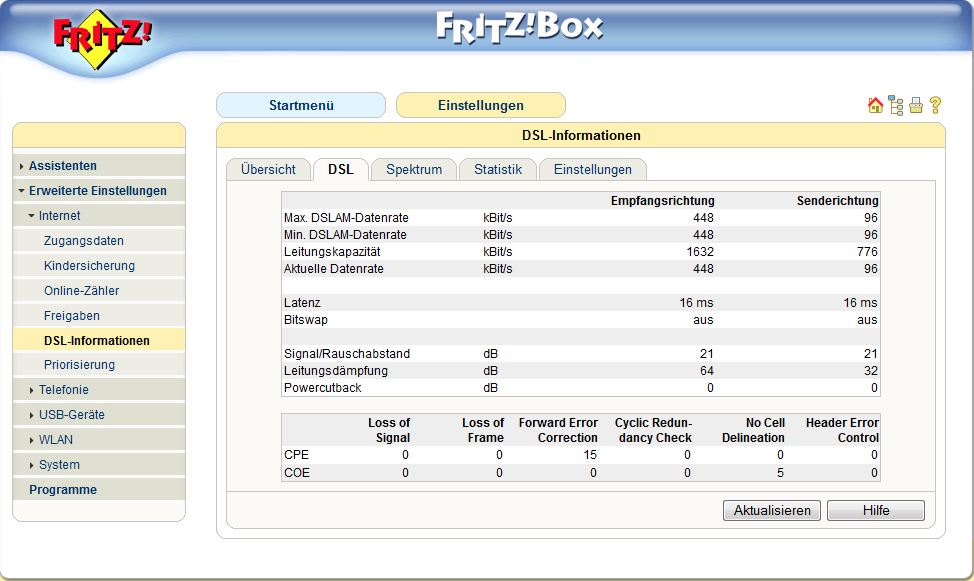This screenshot has height=581, width=974.
Task: Open Freigaben in sidebar
Action: coord(71,316)
